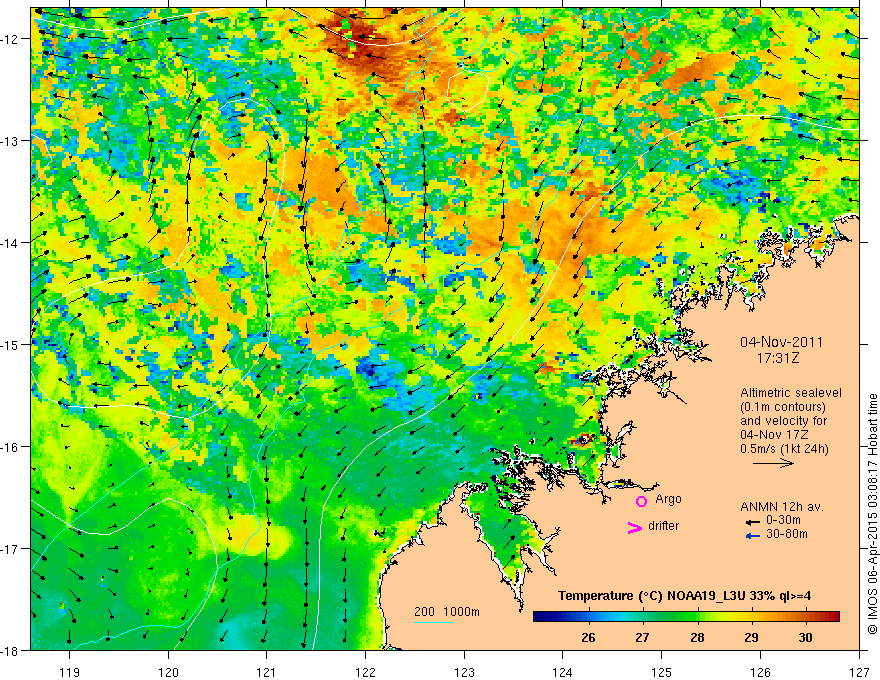
Task: Click the blue 30-80m arrow symbol
Action: coord(752,536)
